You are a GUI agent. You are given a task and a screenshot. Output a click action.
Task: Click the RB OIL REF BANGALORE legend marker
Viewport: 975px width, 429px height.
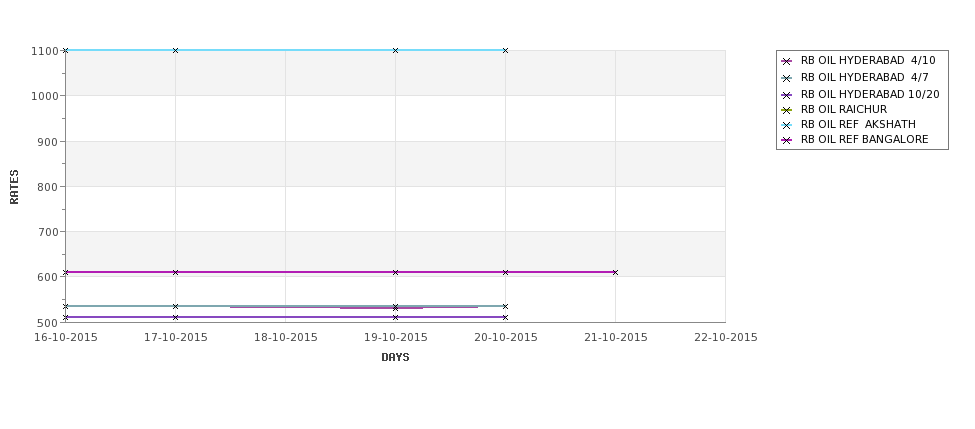tap(787, 141)
